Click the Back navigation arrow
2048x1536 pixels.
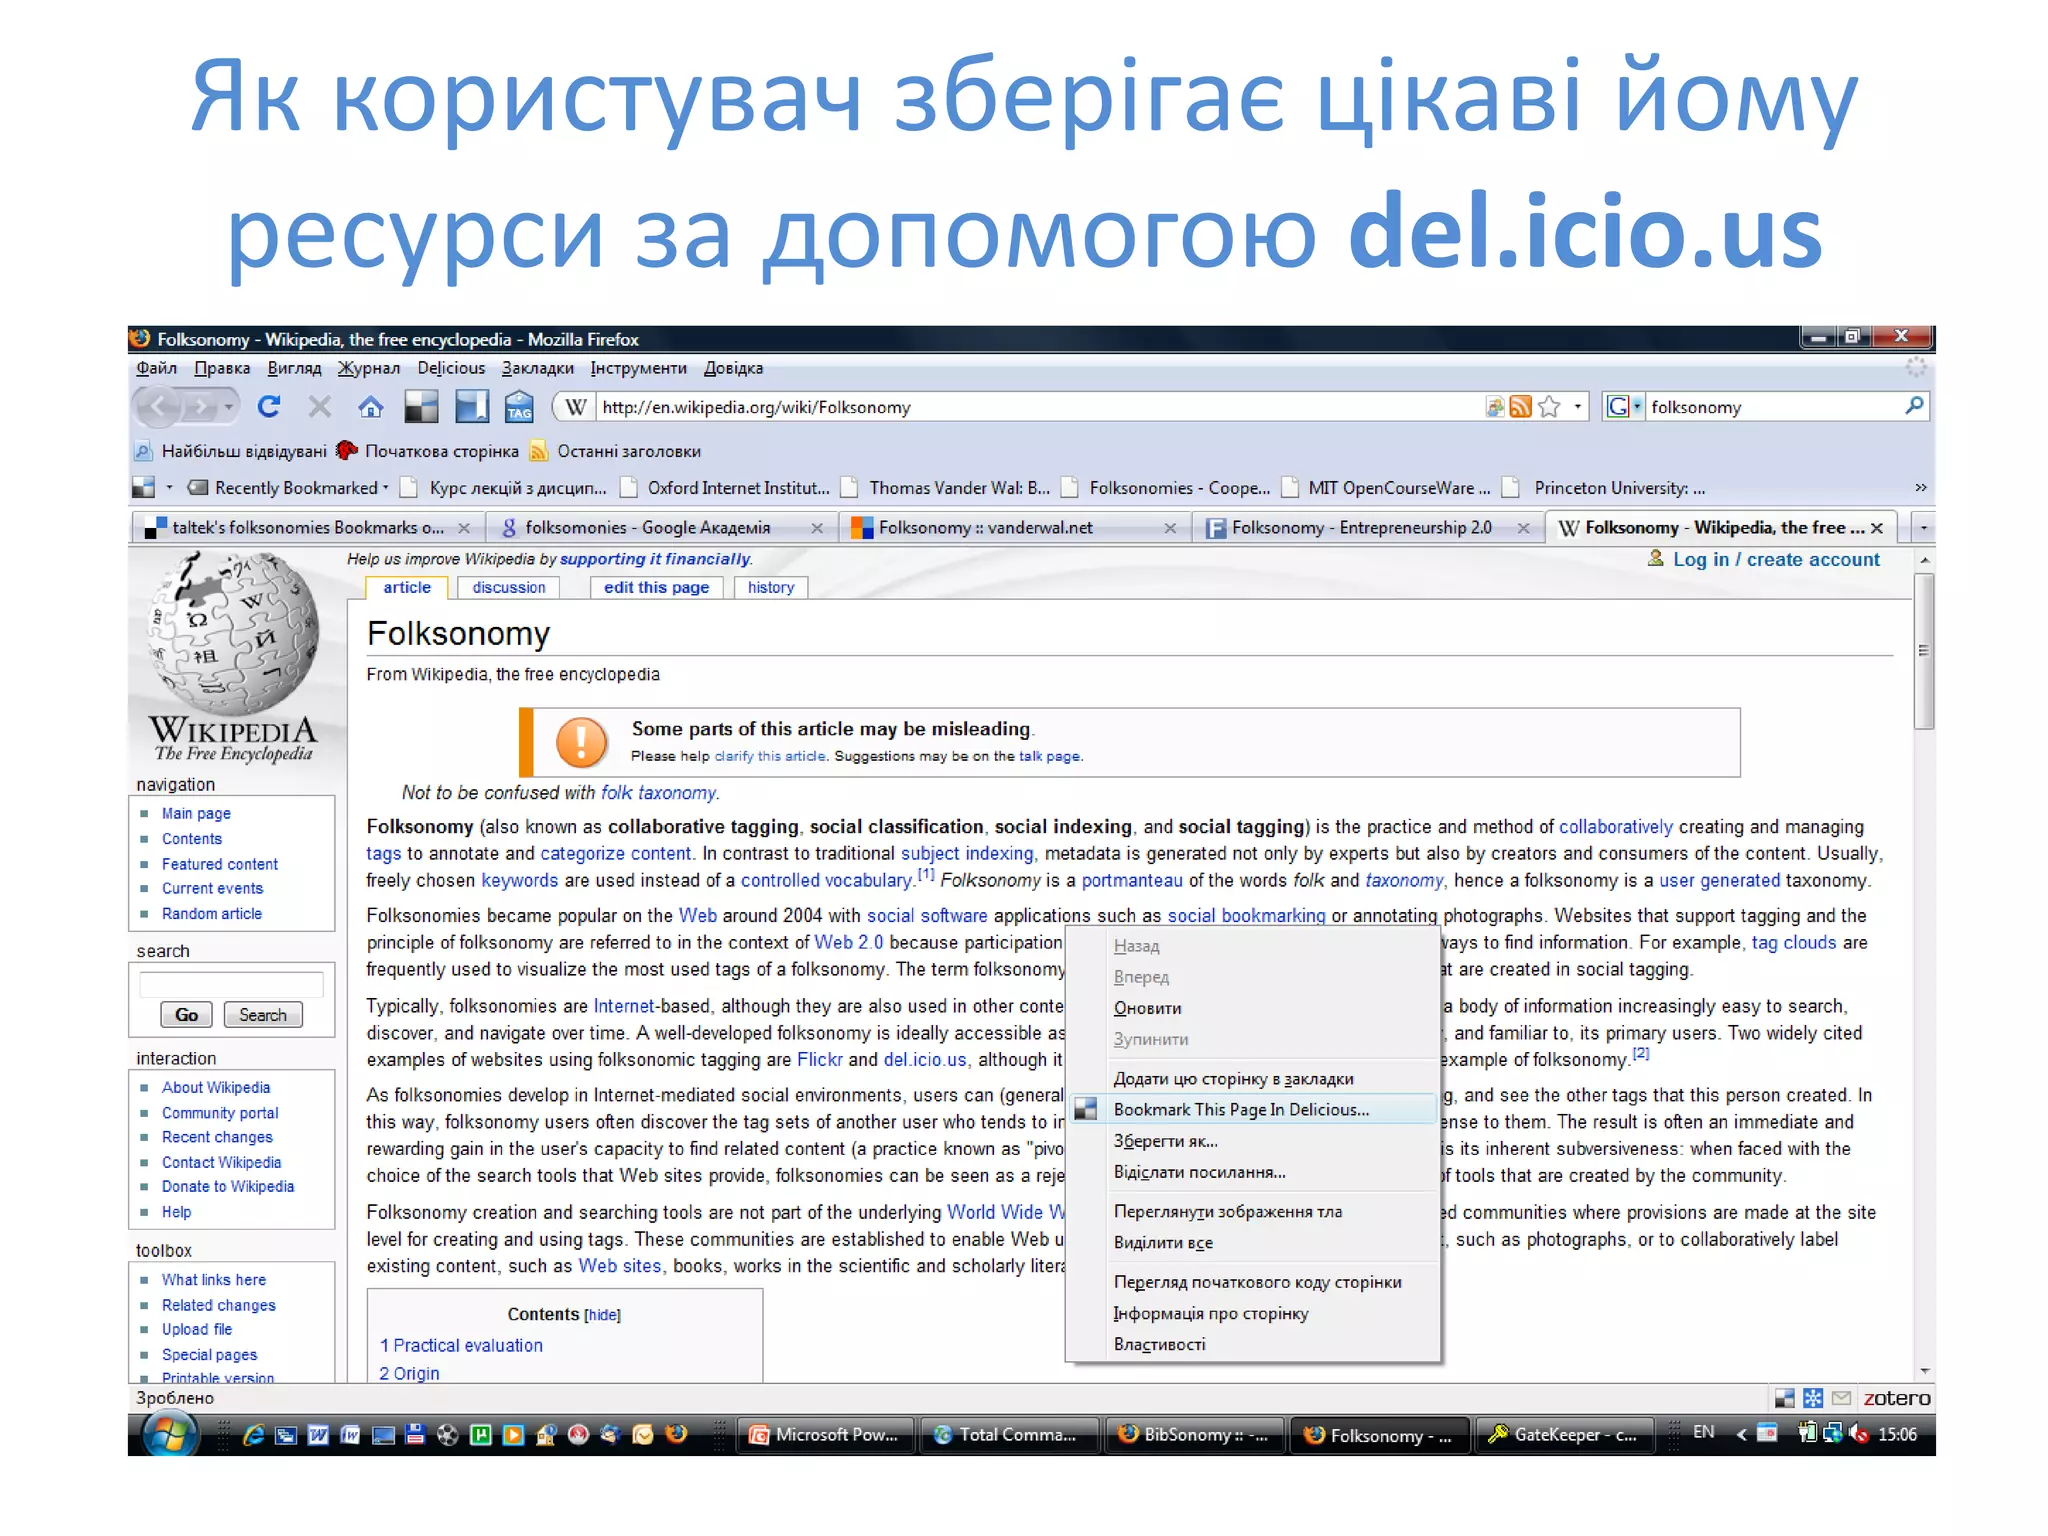[x=158, y=406]
